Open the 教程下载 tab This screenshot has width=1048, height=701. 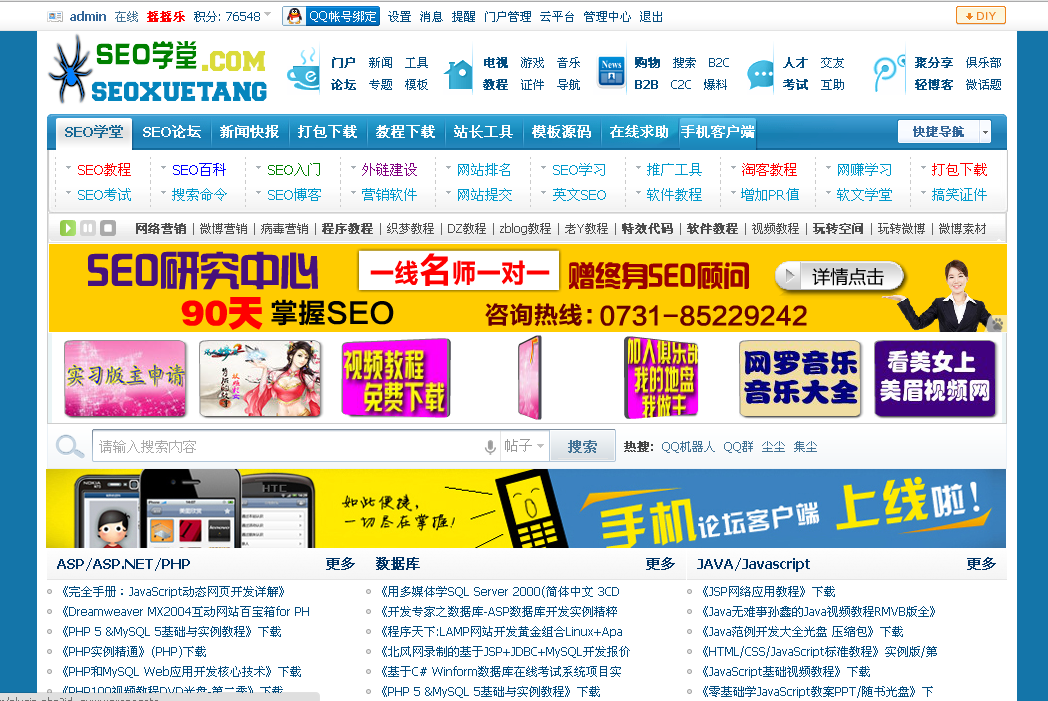405,132
